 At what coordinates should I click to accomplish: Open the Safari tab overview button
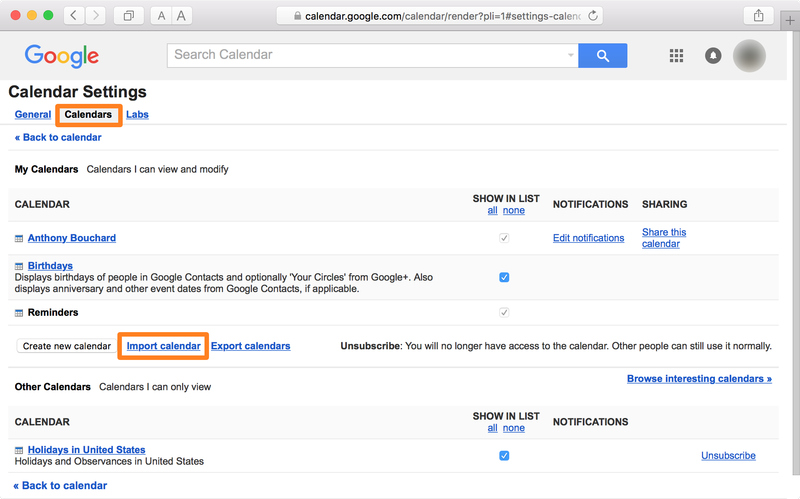tap(129, 15)
